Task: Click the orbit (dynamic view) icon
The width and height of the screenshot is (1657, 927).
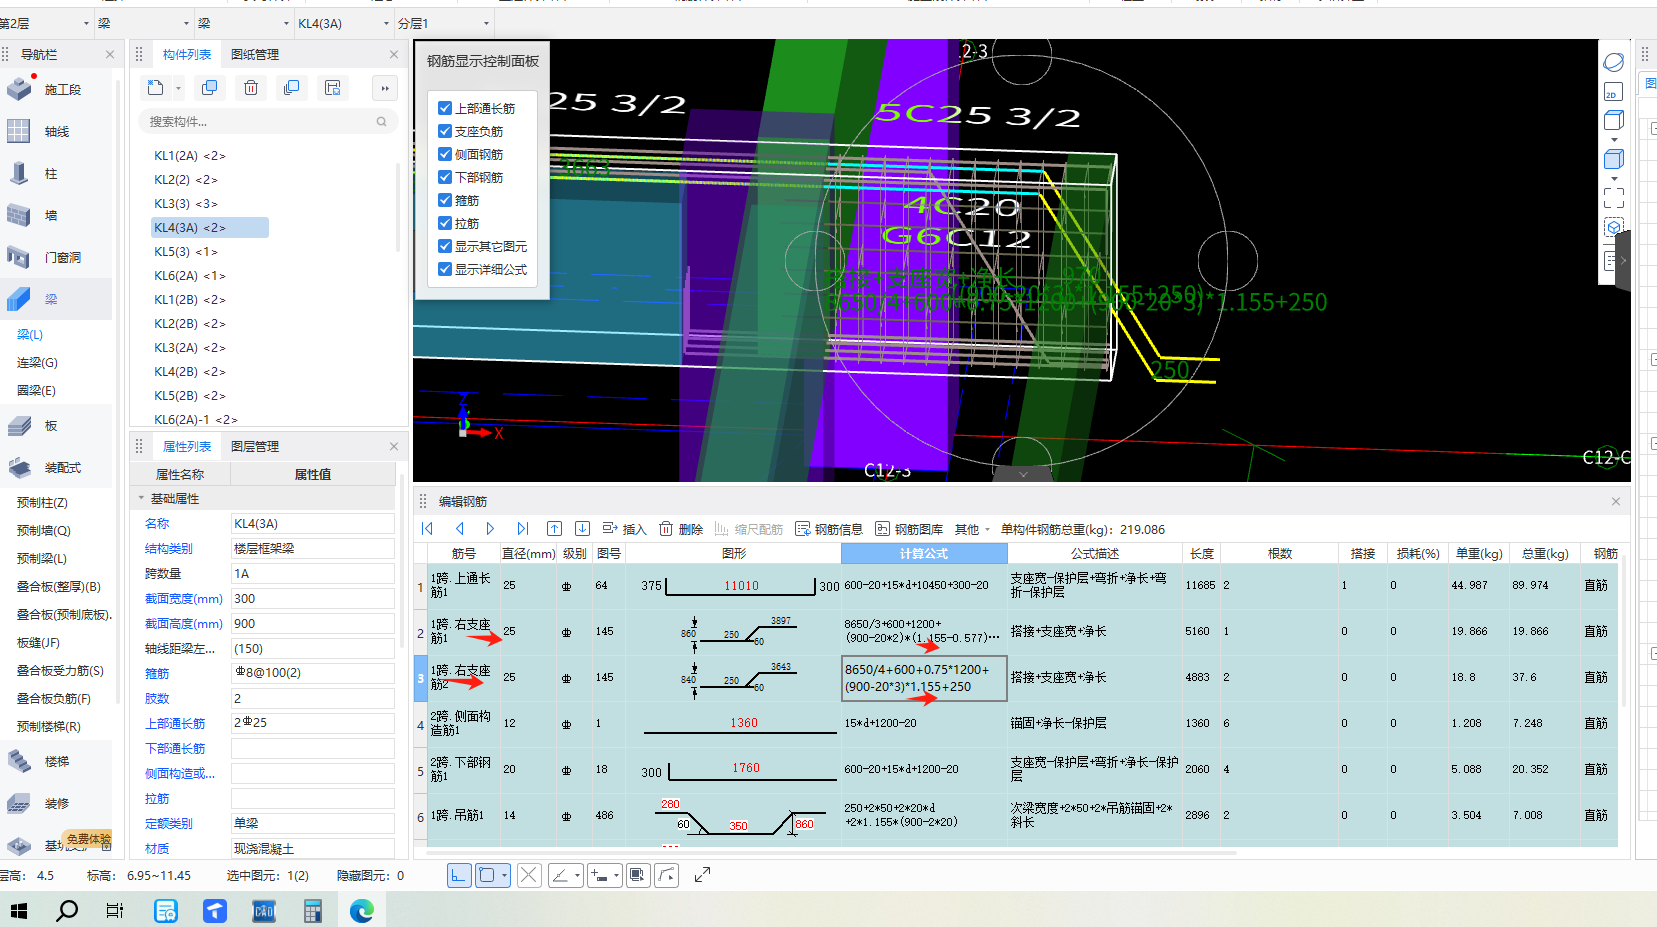Action: (1613, 62)
